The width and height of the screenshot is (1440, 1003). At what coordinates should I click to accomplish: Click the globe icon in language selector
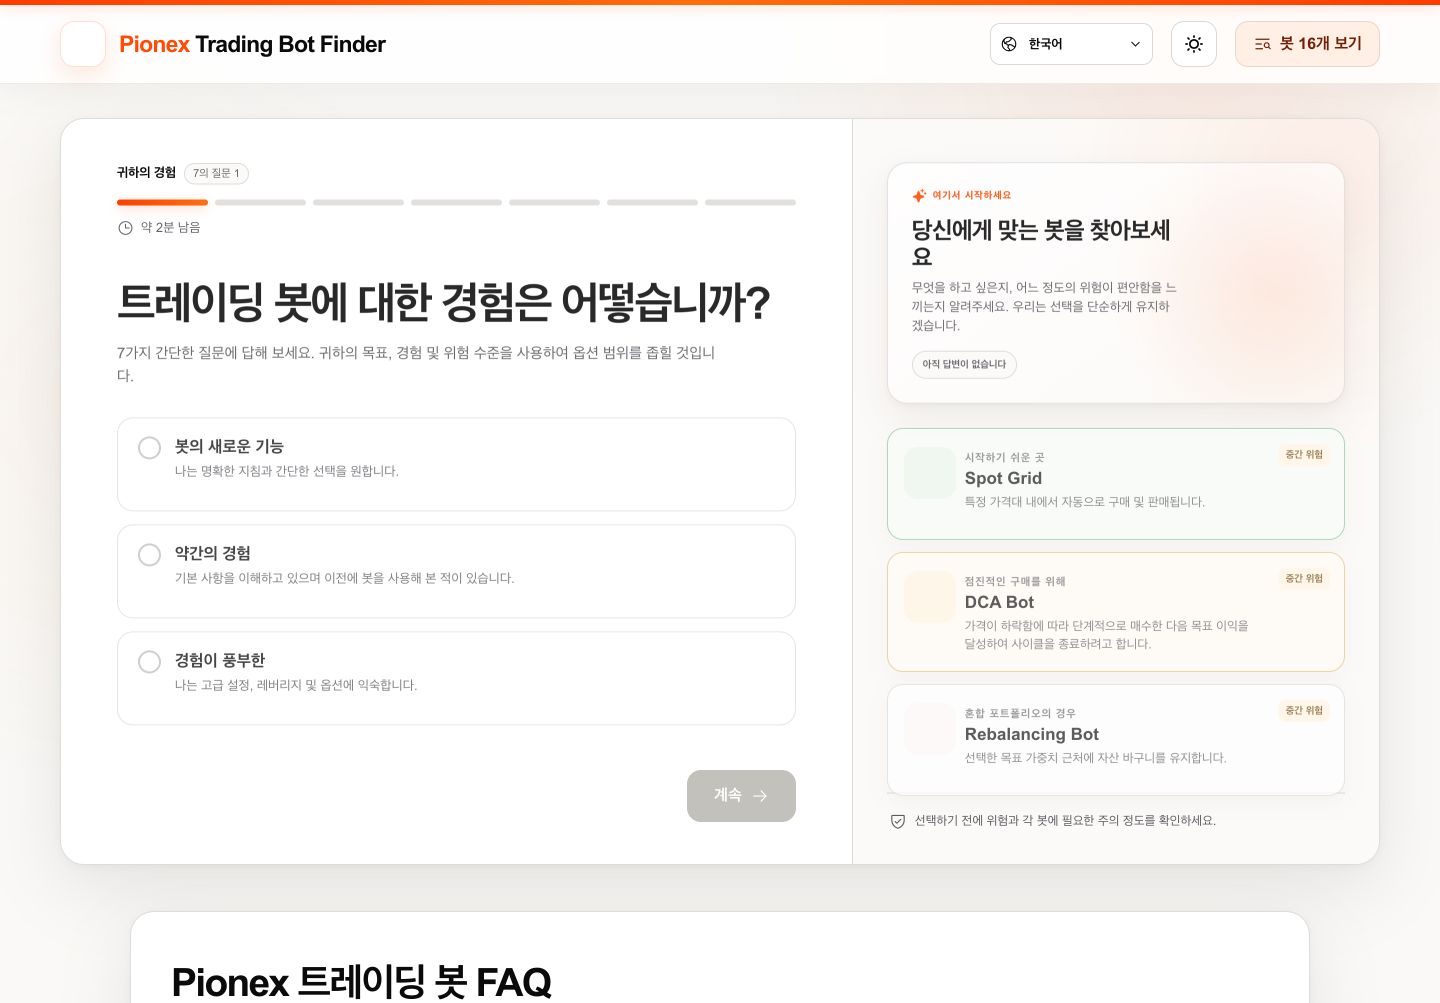pyautogui.click(x=1009, y=44)
